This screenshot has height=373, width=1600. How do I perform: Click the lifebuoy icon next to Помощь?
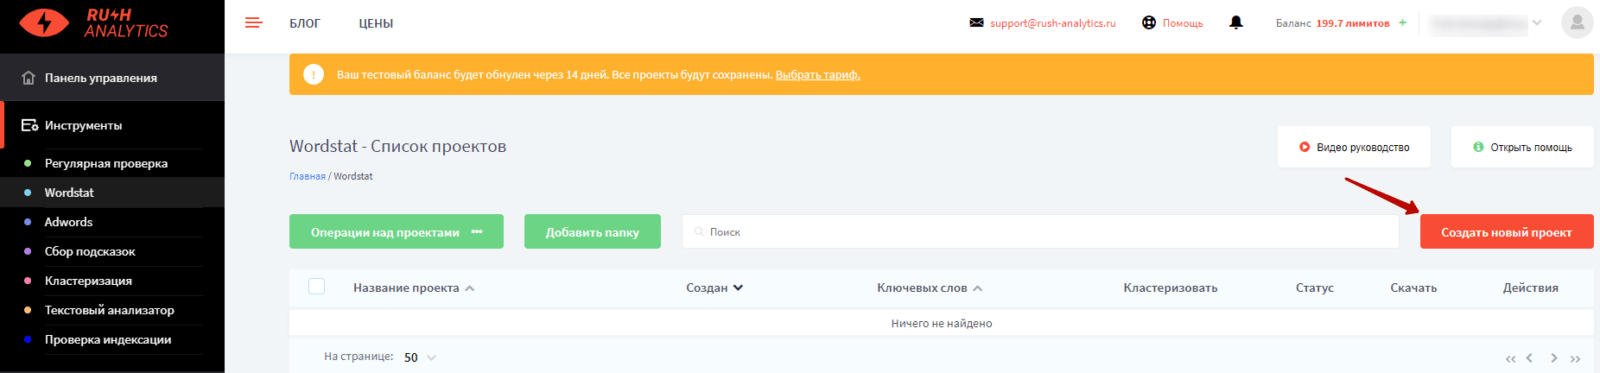1149,22
